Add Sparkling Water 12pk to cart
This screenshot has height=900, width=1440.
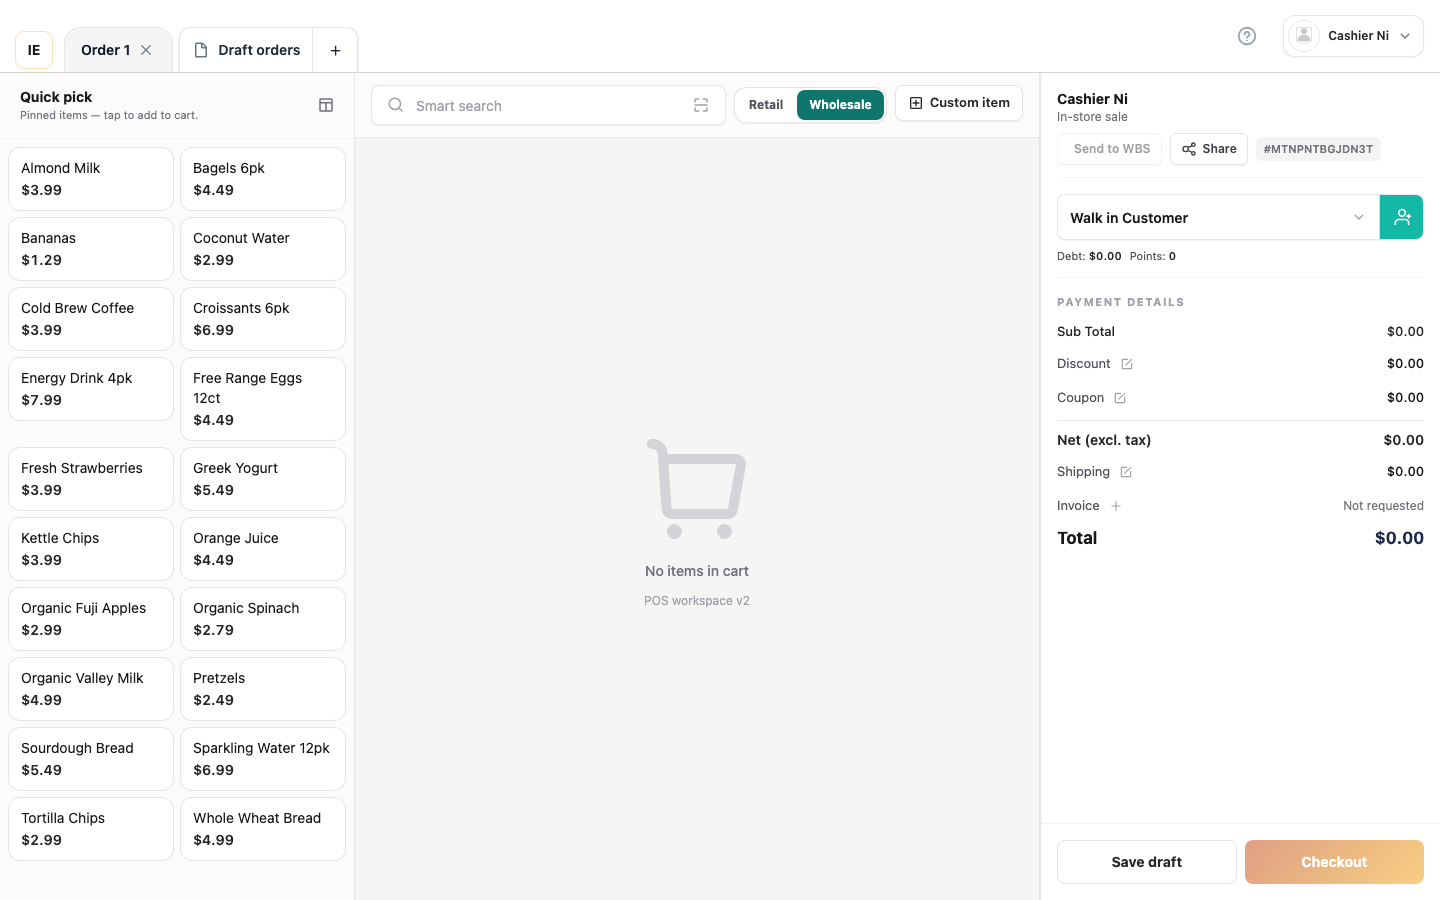(x=263, y=759)
